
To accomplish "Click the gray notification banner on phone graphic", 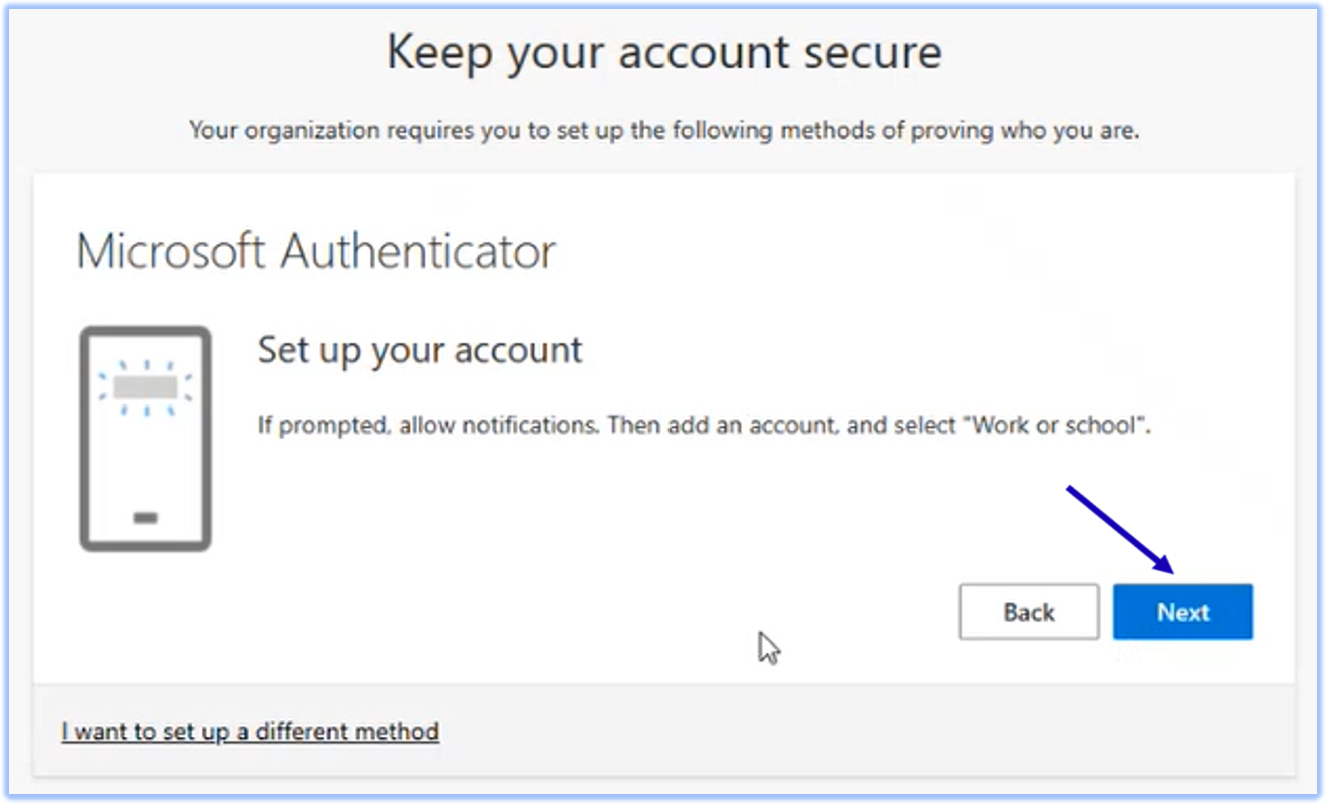I will pyautogui.click(x=145, y=387).
